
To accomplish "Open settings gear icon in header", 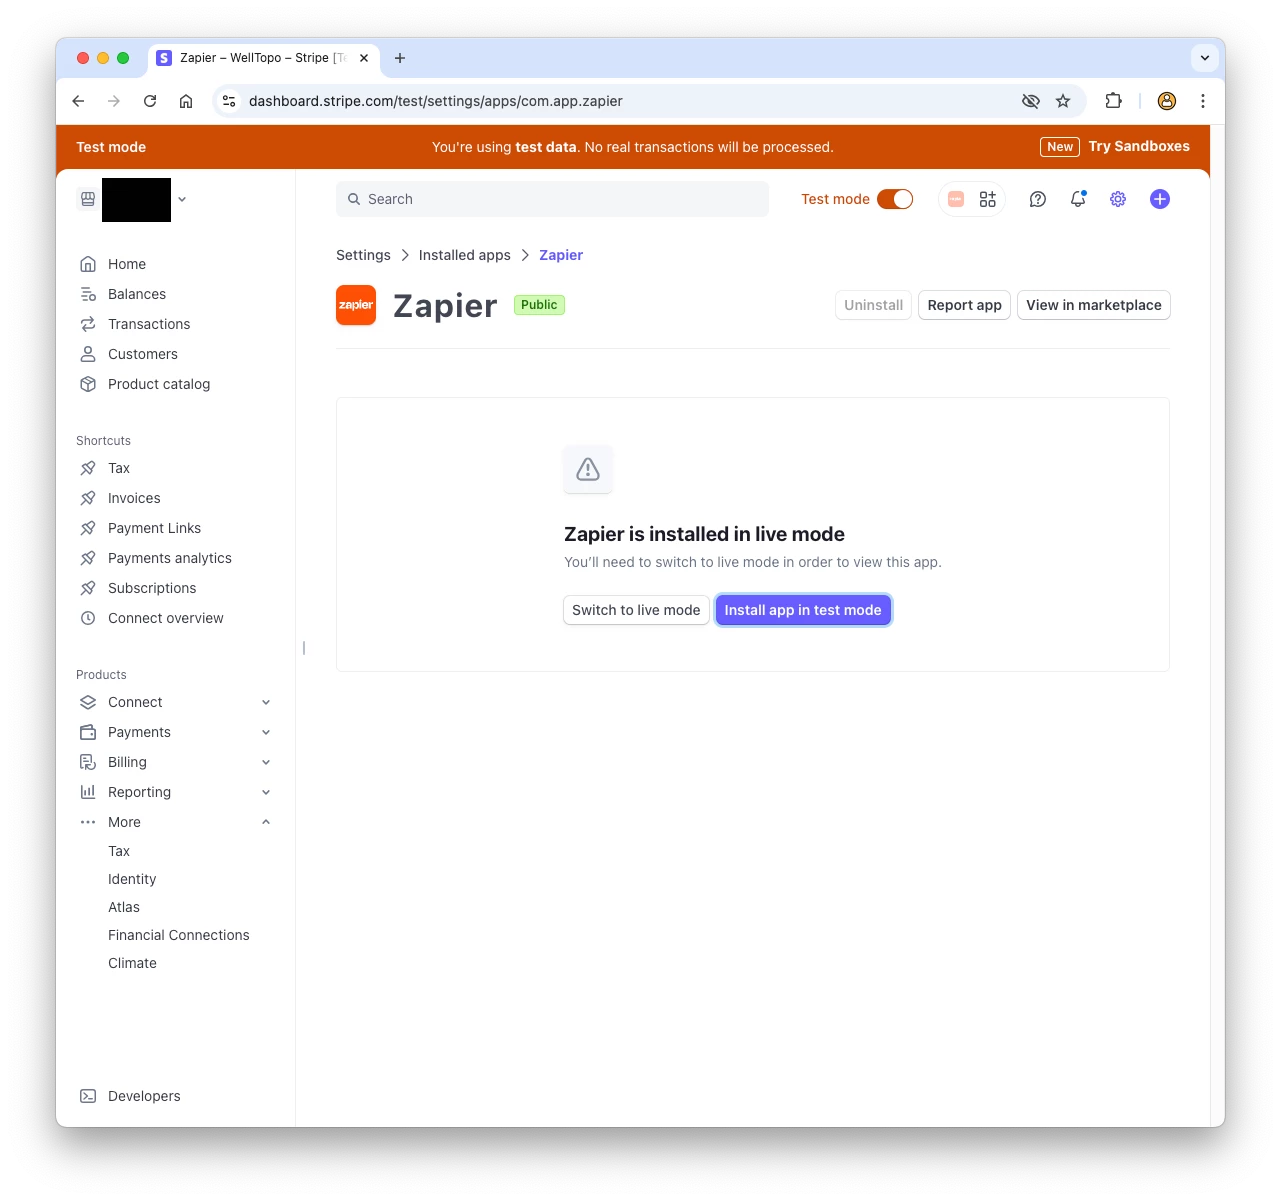I will tap(1118, 199).
